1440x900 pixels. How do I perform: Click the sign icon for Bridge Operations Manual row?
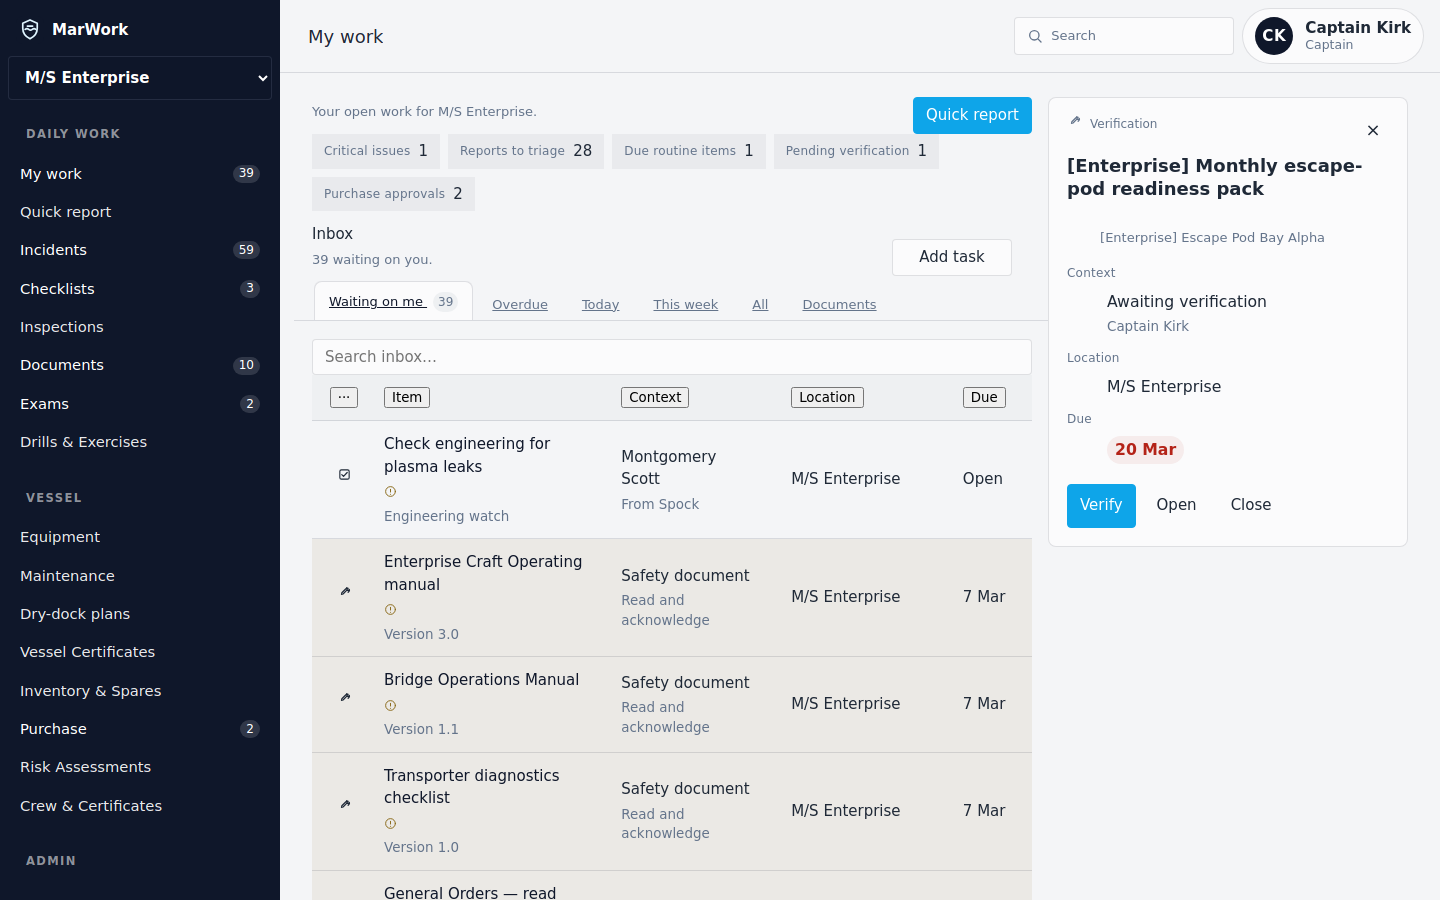point(345,697)
